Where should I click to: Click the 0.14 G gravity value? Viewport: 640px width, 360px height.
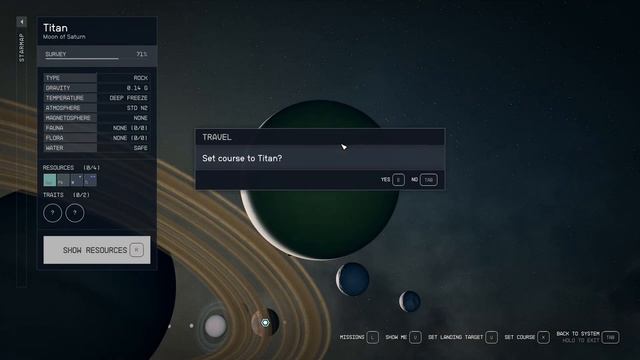[x=137, y=88]
